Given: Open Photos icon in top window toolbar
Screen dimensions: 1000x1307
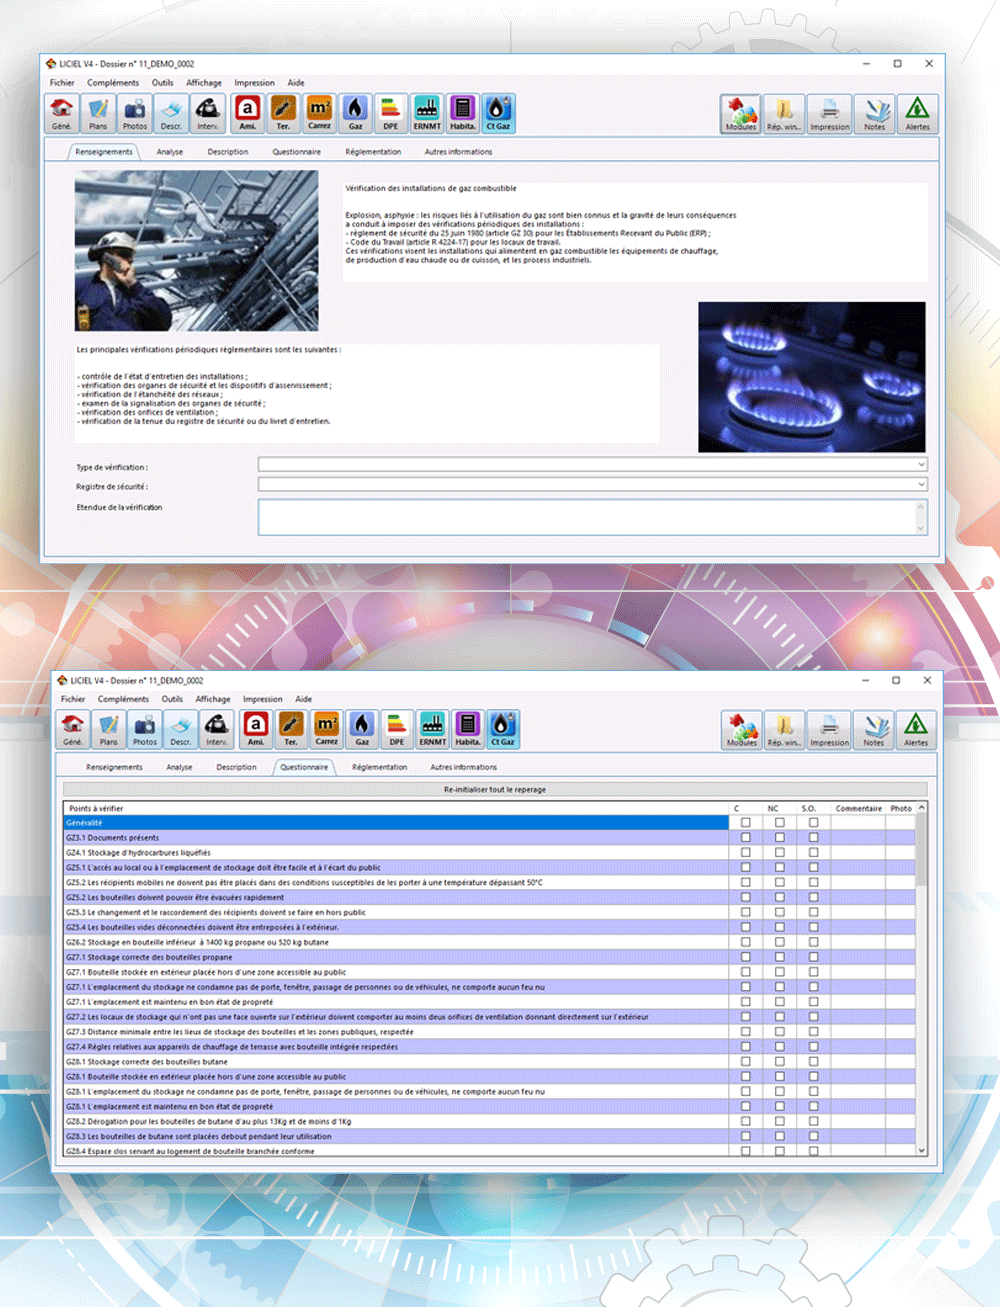Looking at the screenshot, I should pos(135,113).
